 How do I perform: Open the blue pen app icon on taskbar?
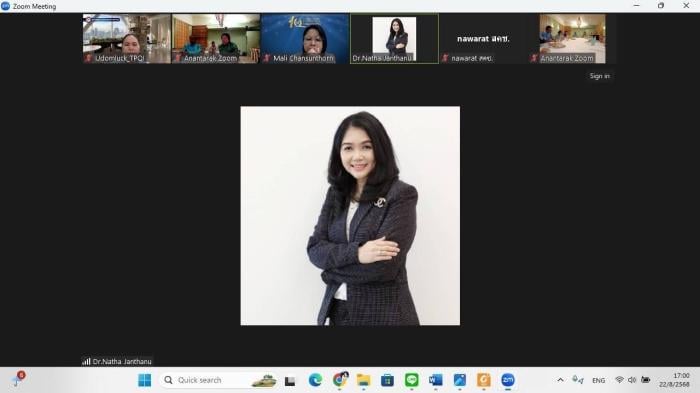click(x=460, y=380)
